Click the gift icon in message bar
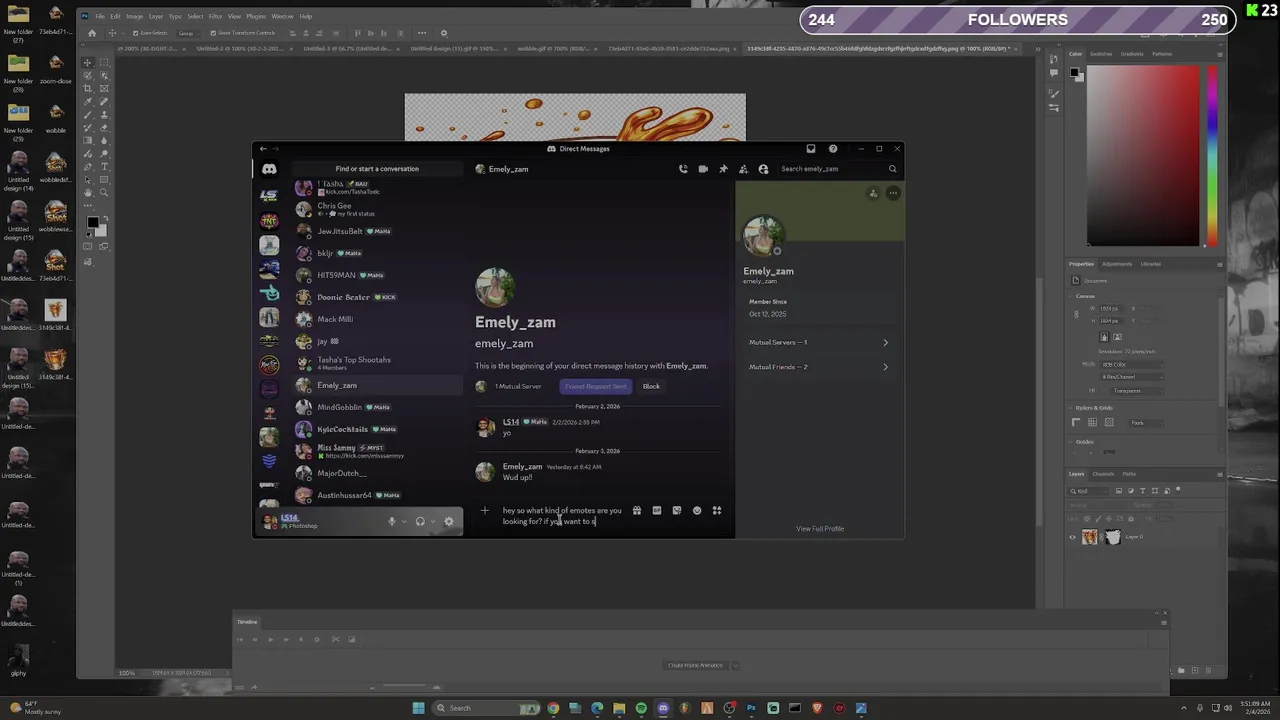The height and width of the screenshot is (720, 1280). point(636,511)
